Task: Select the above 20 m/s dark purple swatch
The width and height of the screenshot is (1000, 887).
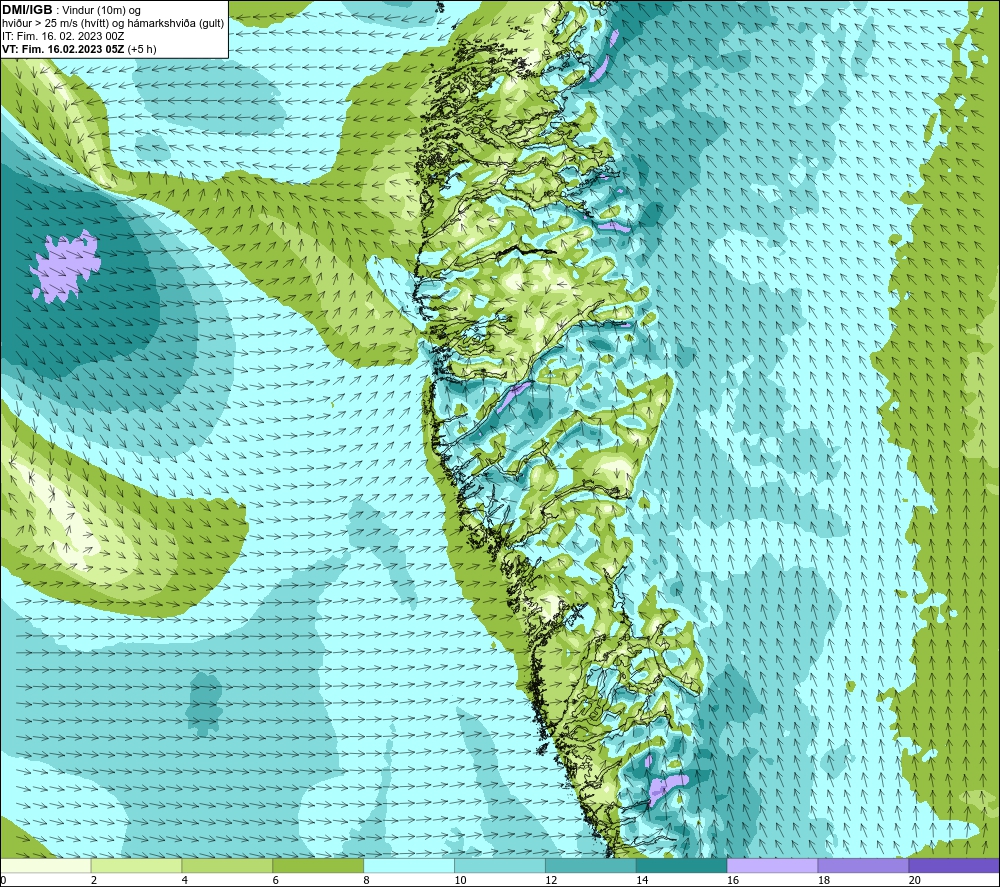Action: pos(954,865)
